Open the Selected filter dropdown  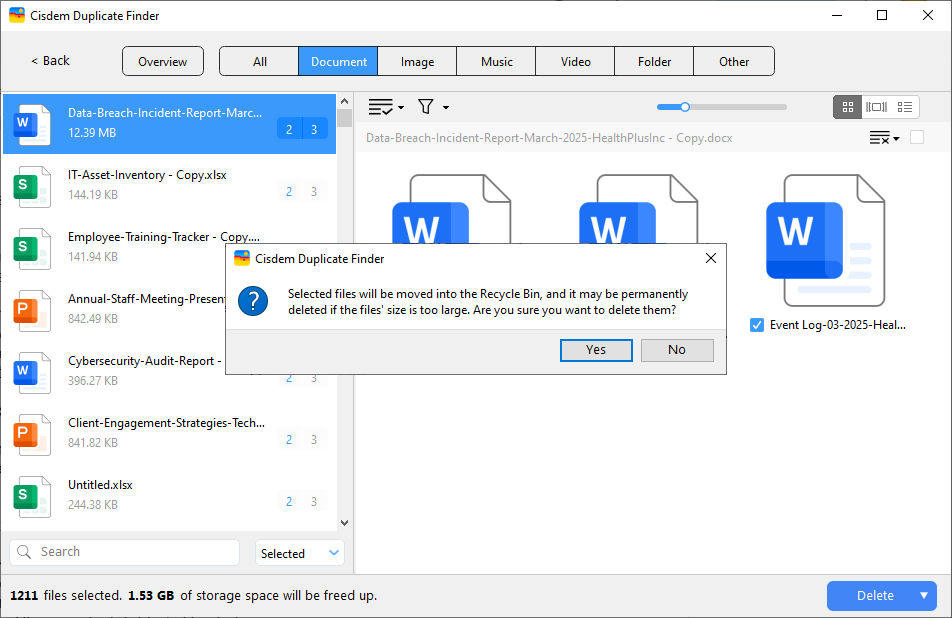pyautogui.click(x=299, y=552)
